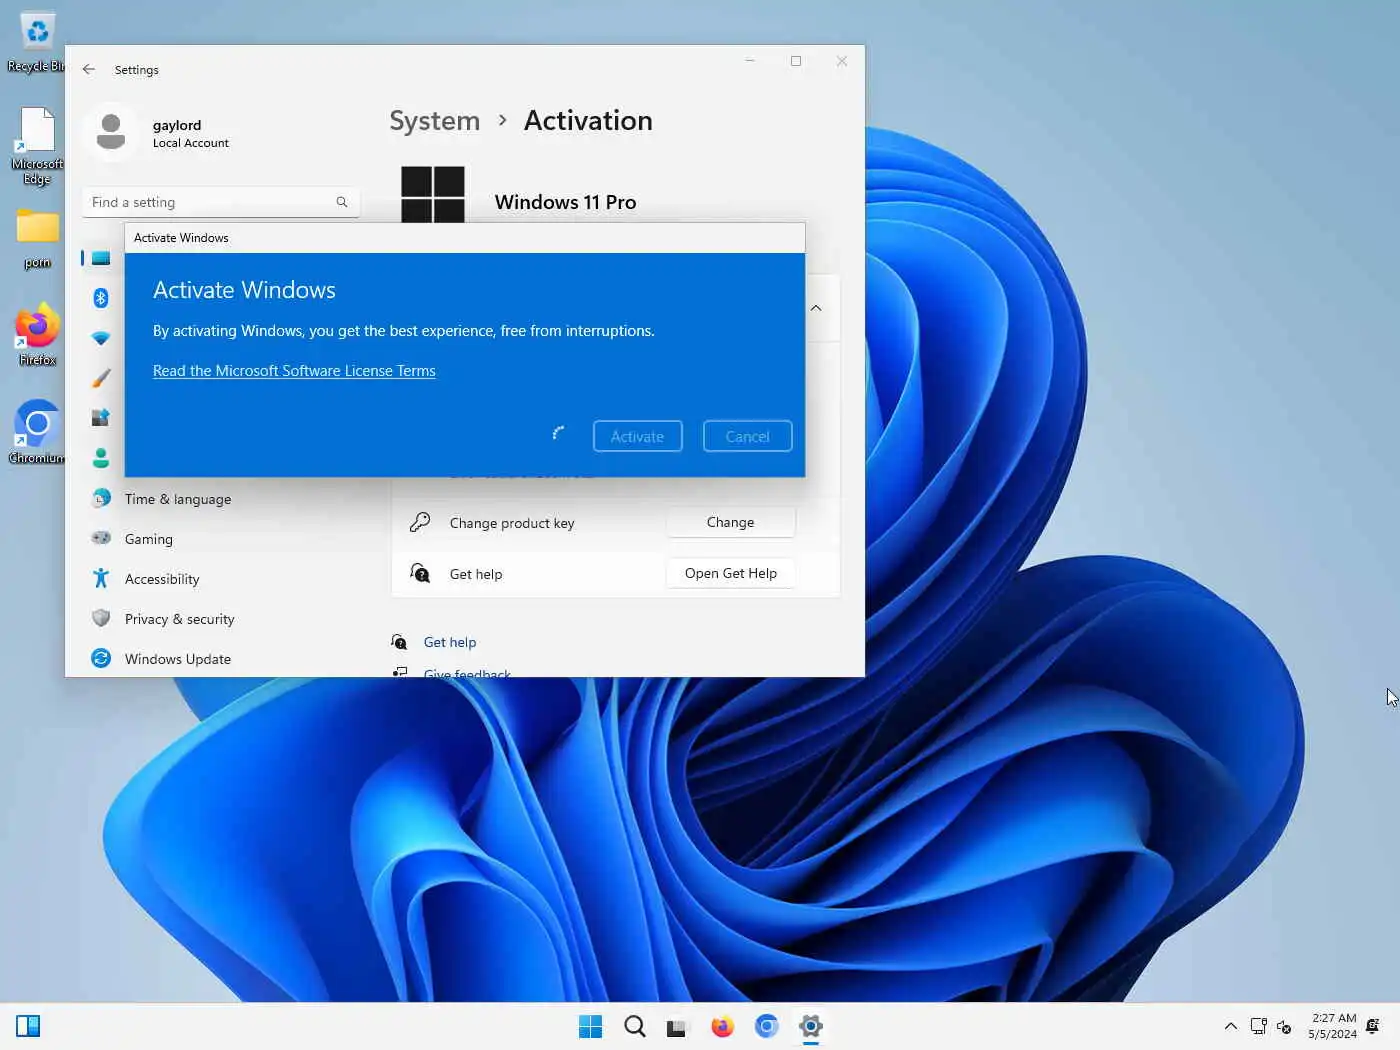Click Find a setting search field
The width and height of the screenshot is (1400, 1050).
(x=221, y=202)
